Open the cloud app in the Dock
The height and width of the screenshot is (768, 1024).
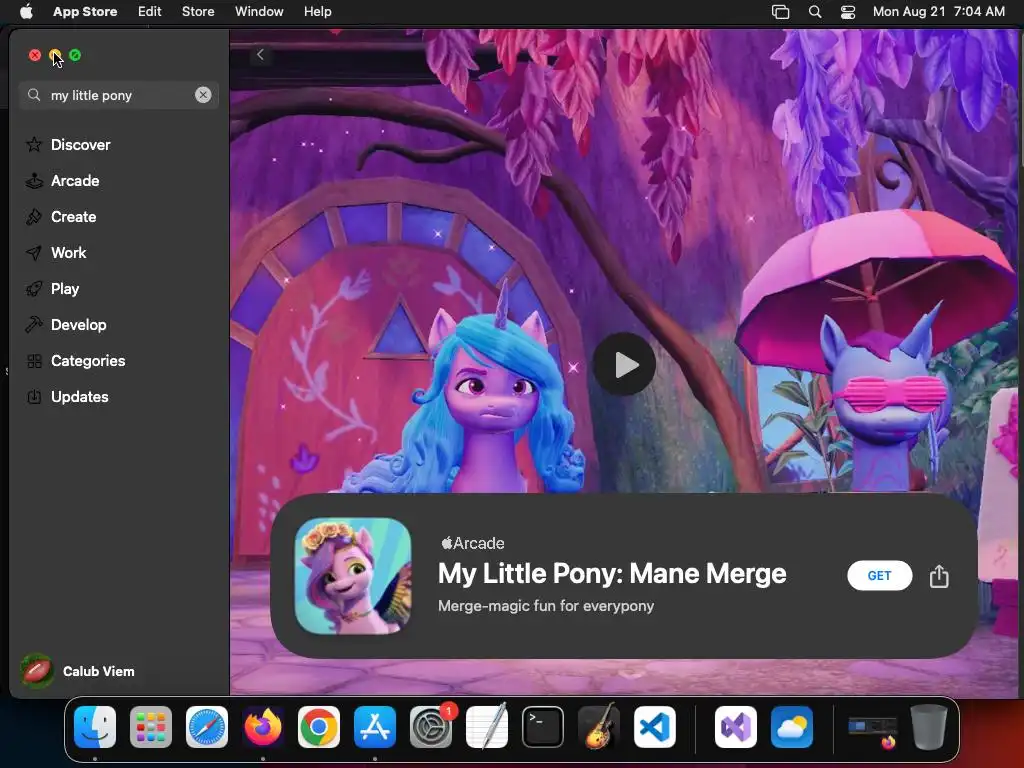pos(792,726)
